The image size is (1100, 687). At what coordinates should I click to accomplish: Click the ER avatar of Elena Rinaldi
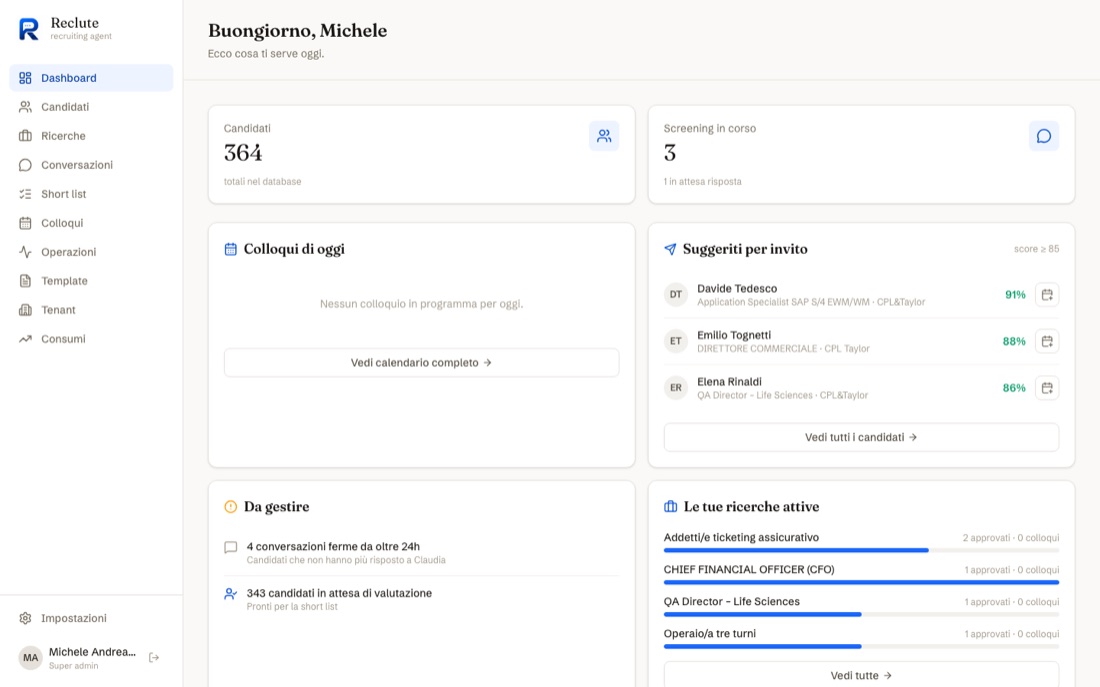point(676,387)
